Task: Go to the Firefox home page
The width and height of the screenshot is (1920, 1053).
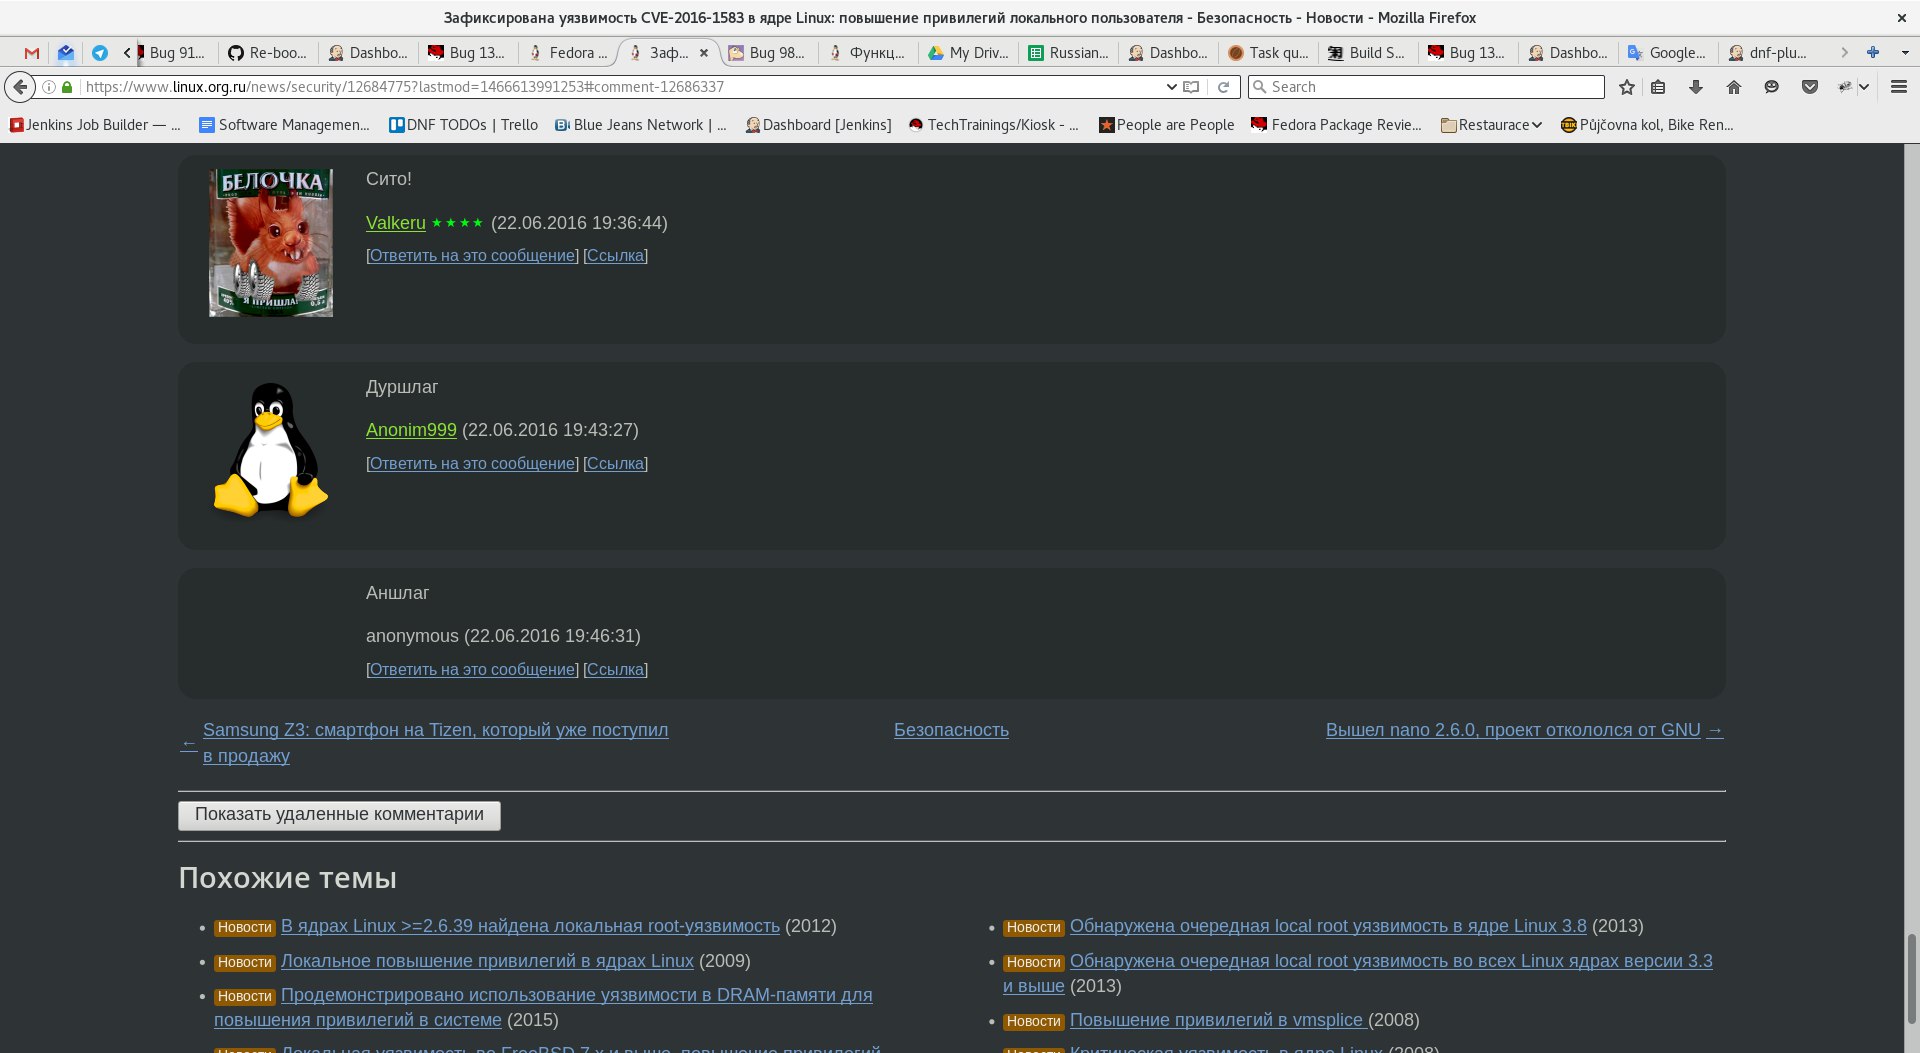Action: (x=1734, y=87)
